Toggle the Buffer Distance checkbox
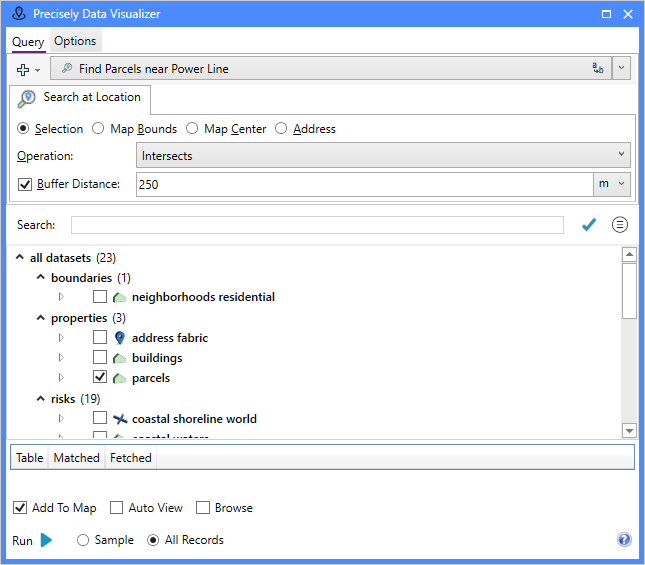This screenshot has width=645, height=565. coord(25,184)
